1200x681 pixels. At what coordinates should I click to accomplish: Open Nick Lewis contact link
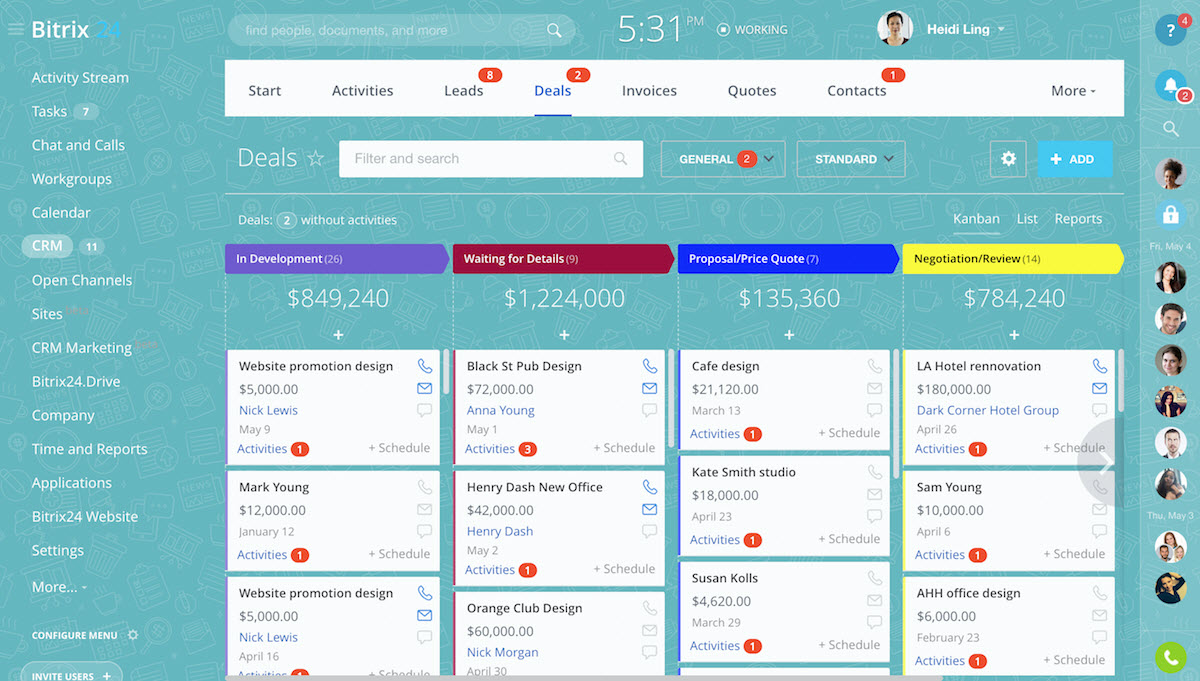(x=268, y=410)
